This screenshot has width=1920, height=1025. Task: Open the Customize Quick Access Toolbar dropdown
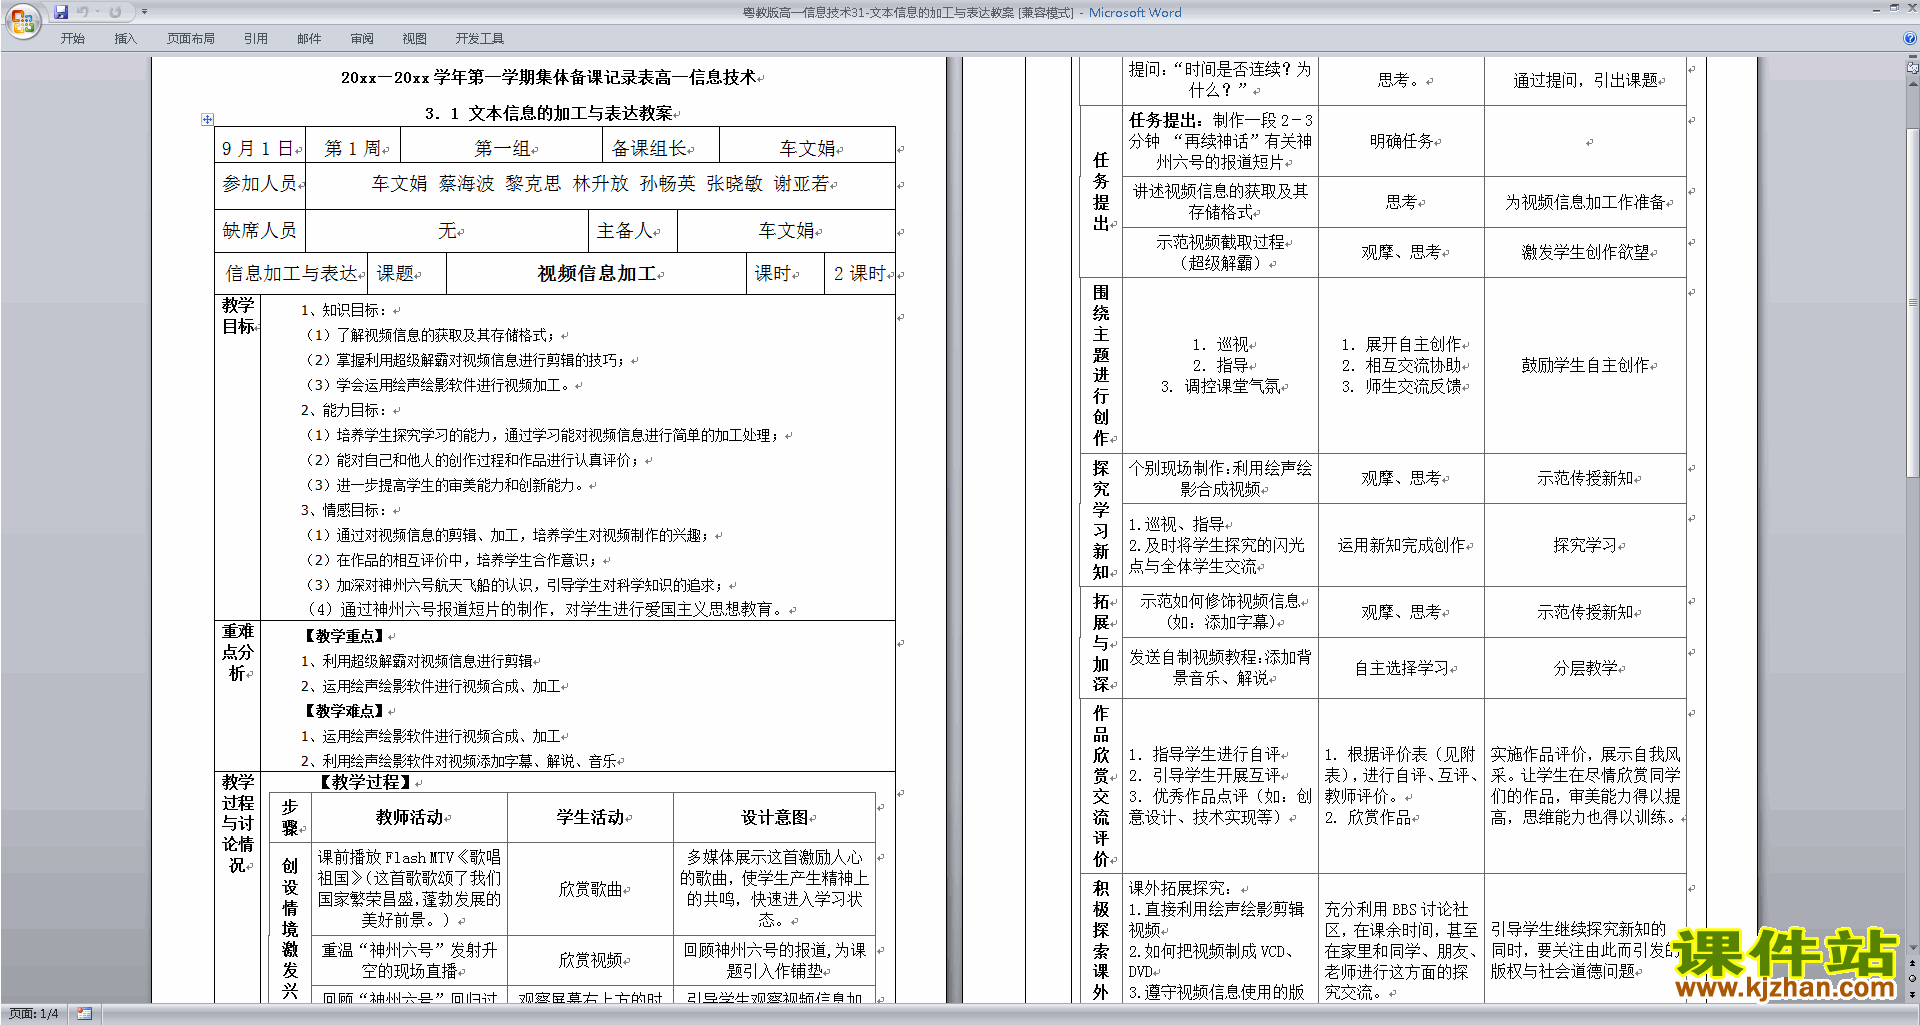144,12
